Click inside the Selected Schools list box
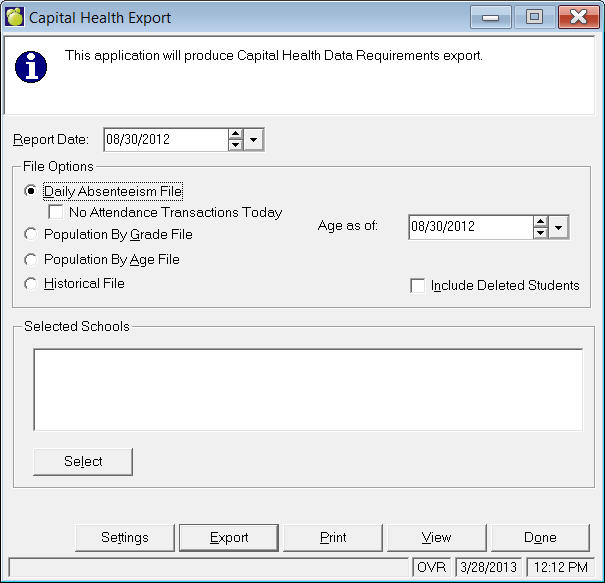The image size is (605, 583). point(308,389)
